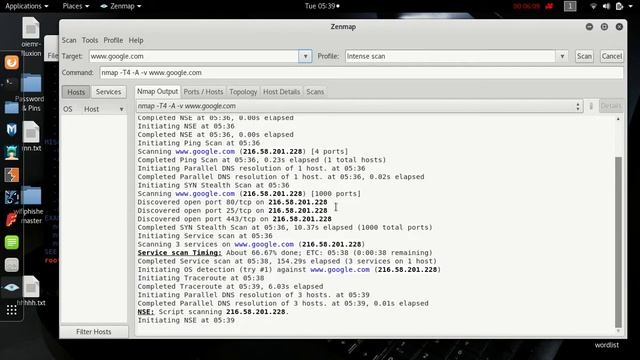Select the Services button
The height and width of the screenshot is (360, 640).
point(108,92)
